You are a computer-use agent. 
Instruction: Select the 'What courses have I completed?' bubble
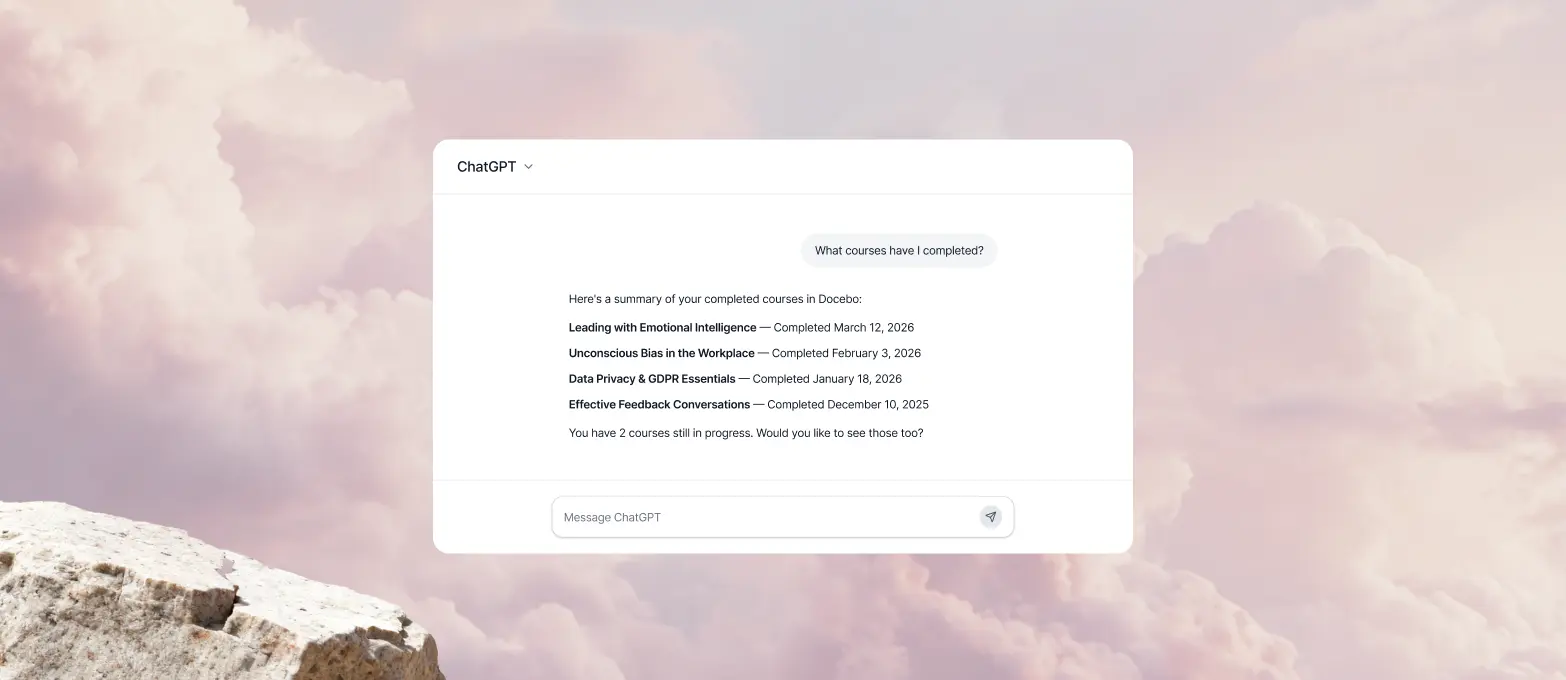coord(899,251)
